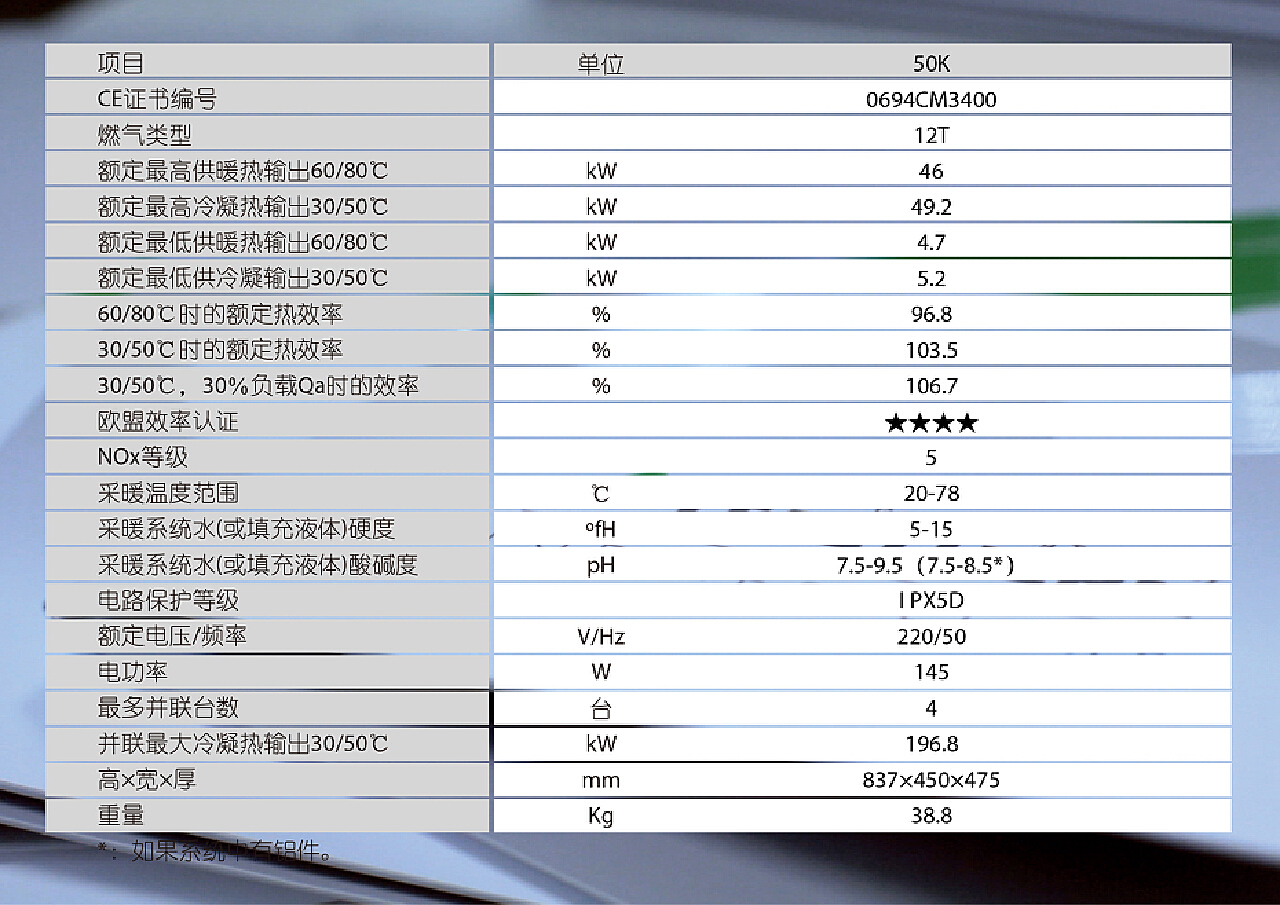Click the 燃气类型 row label
Viewport: 1280px width, 905px height.
coord(144,135)
